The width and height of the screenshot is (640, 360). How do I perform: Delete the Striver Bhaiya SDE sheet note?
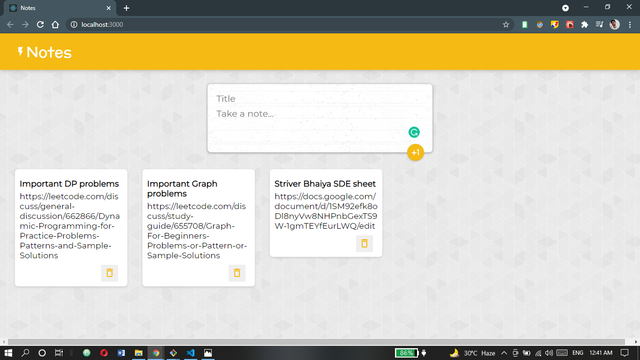point(364,244)
